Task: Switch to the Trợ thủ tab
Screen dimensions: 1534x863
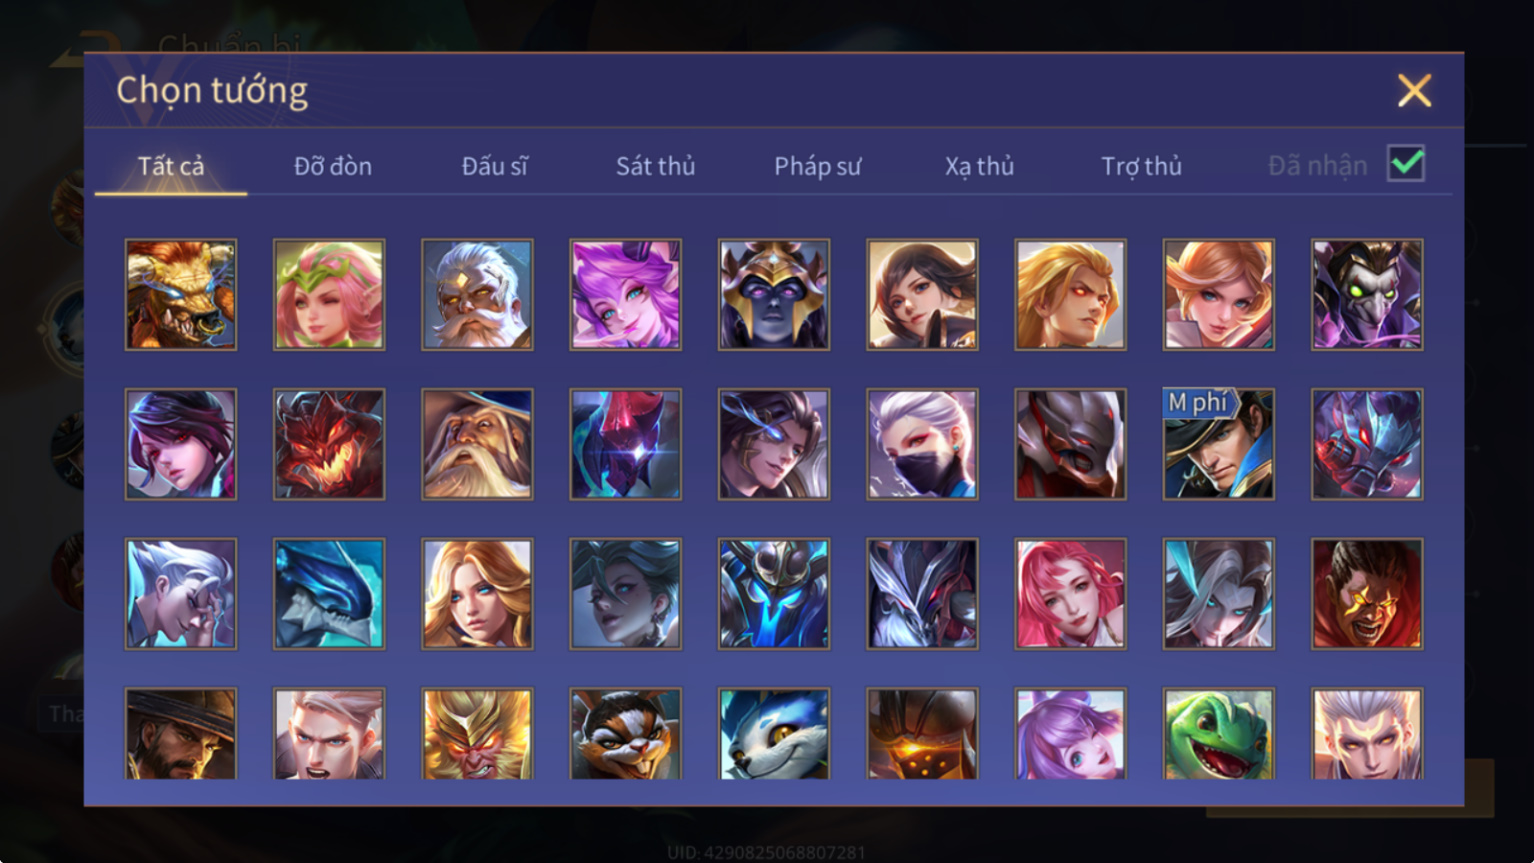Action: [1141, 166]
